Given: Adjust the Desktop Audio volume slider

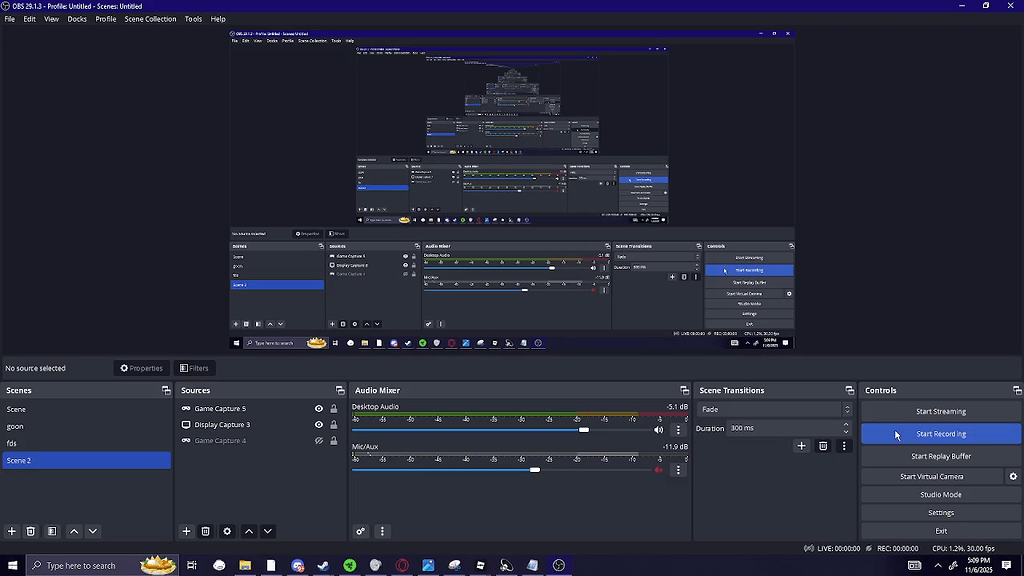Looking at the screenshot, I should 584,430.
